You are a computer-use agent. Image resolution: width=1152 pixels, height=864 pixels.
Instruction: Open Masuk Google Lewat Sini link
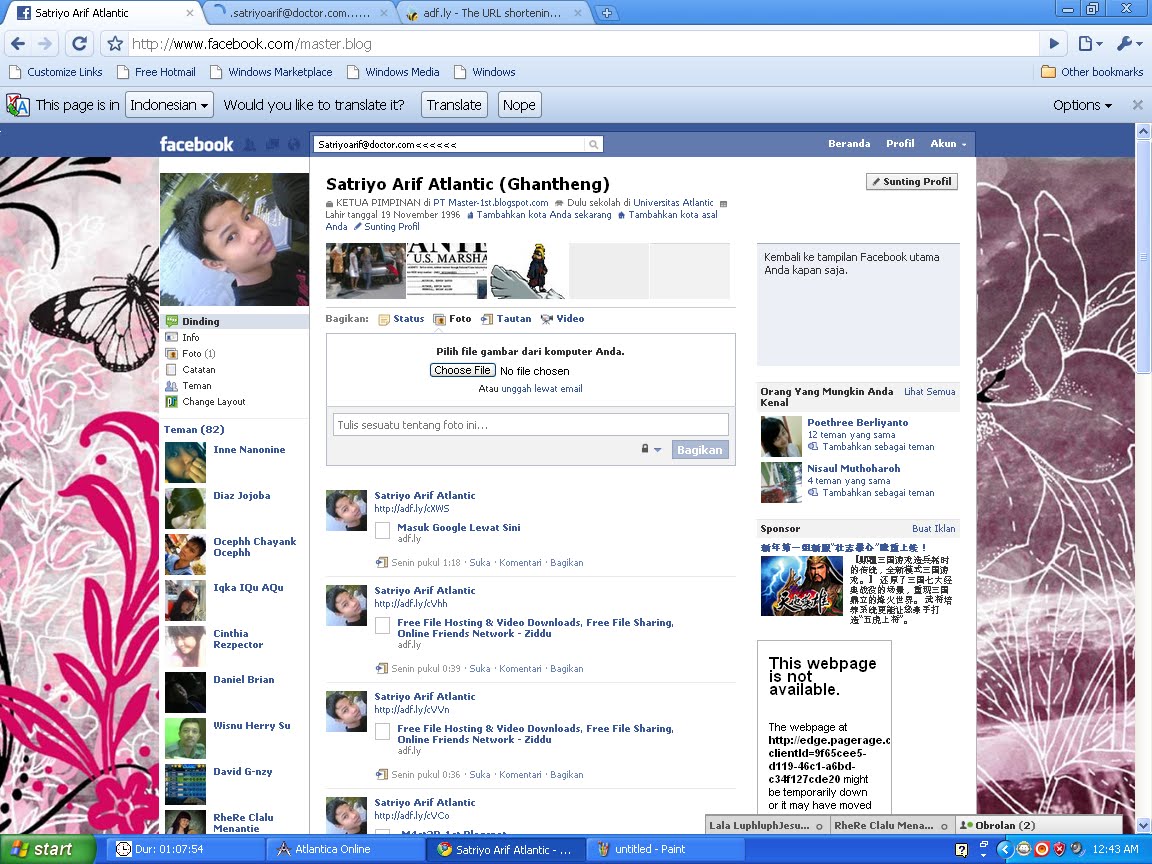(458, 528)
